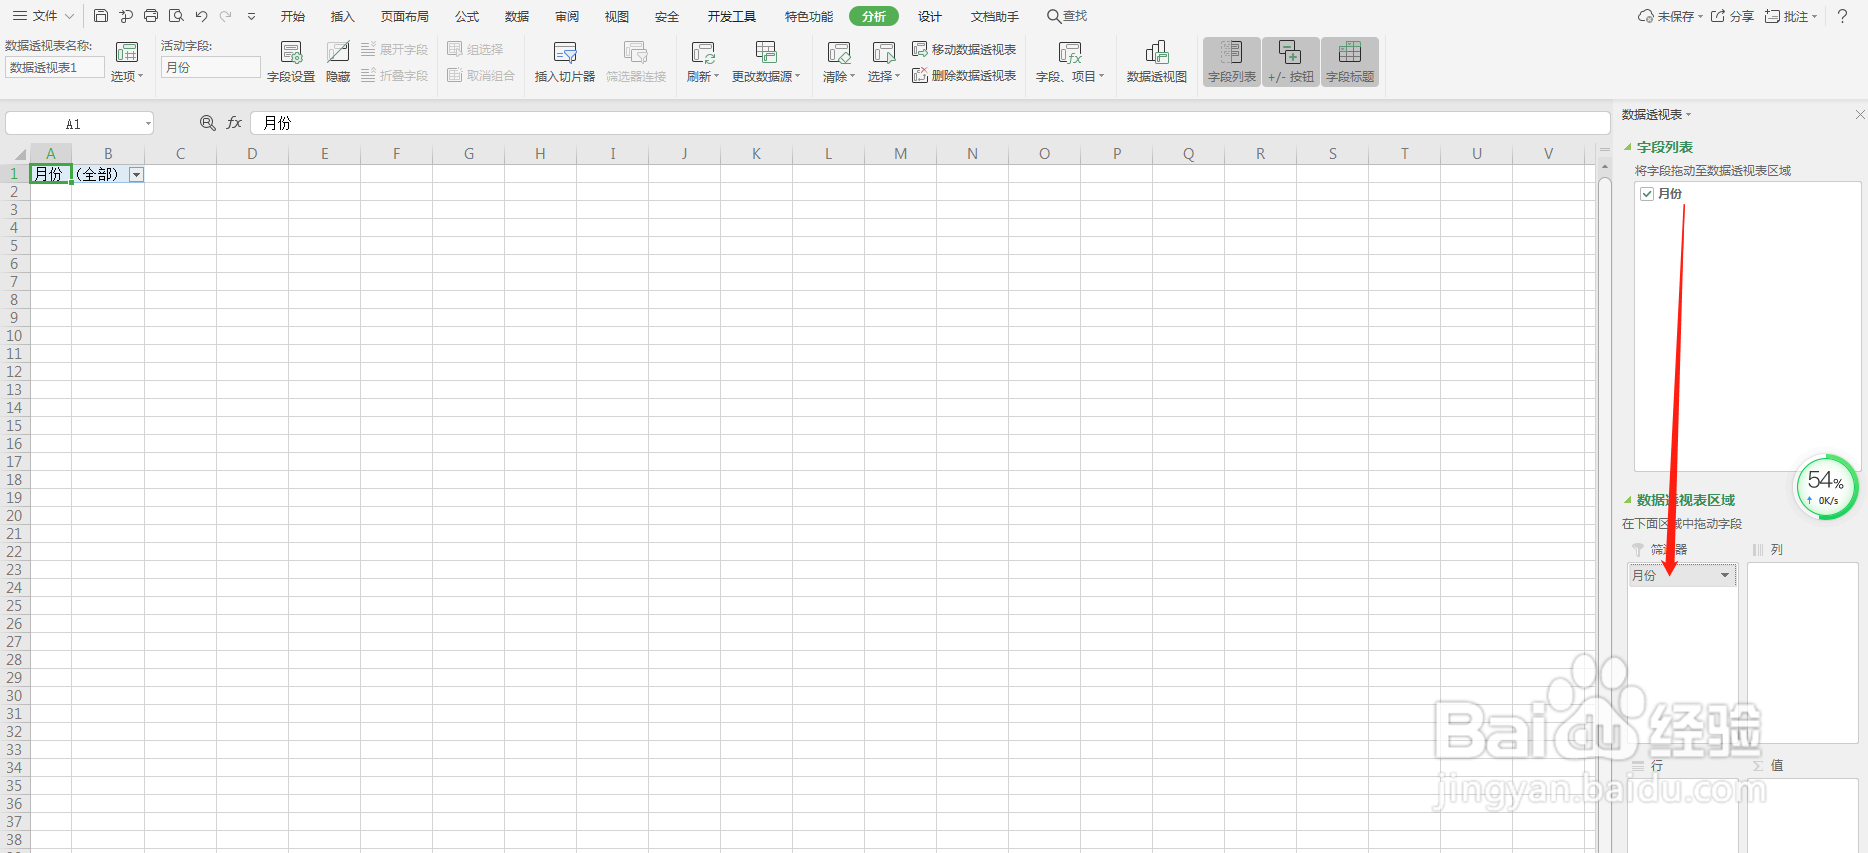The image size is (1868, 853).
Task: Click the 查找 search icon
Action: [1054, 16]
